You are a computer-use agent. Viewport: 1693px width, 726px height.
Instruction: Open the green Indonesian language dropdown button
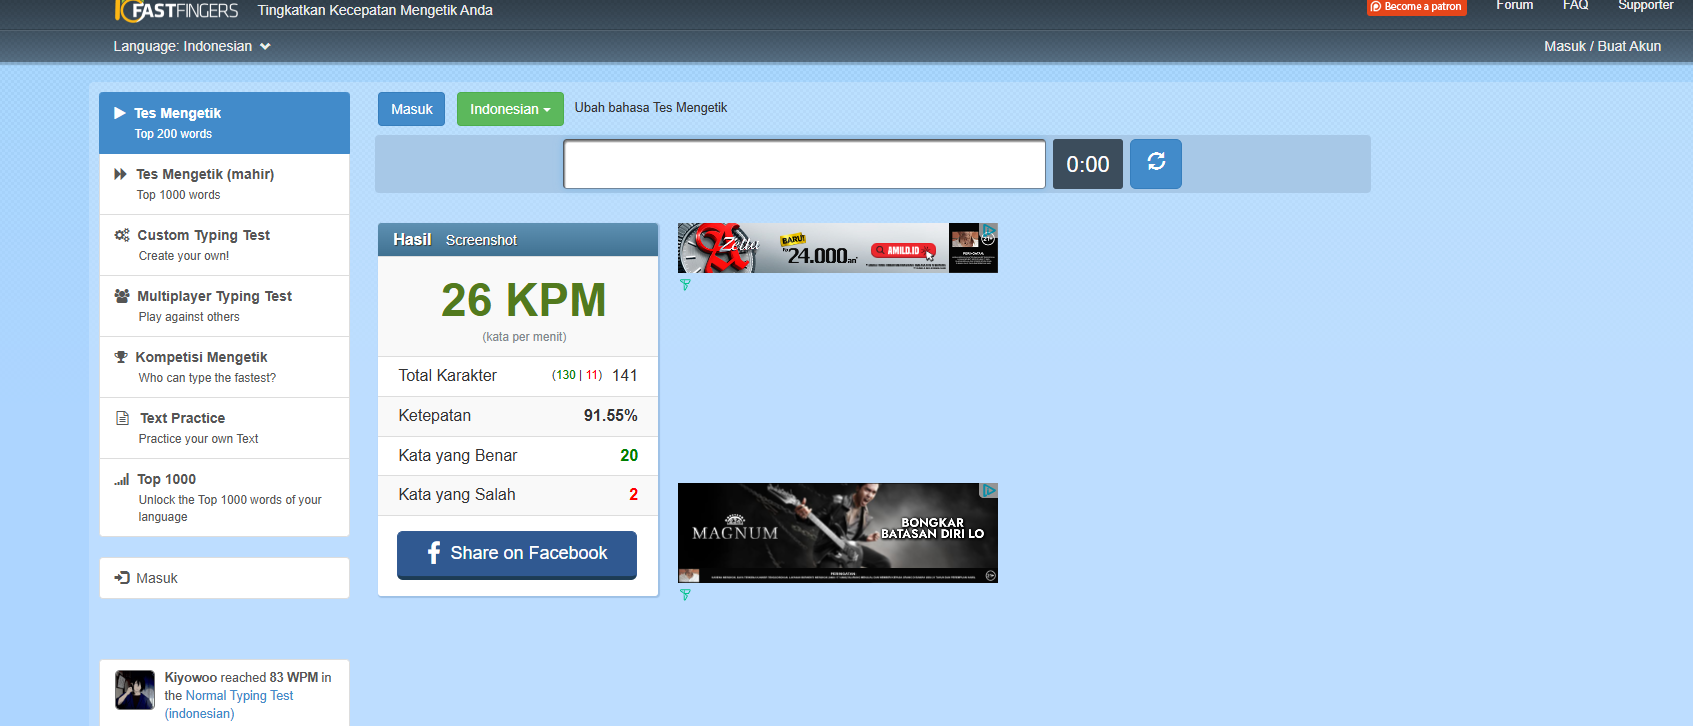(510, 109)
